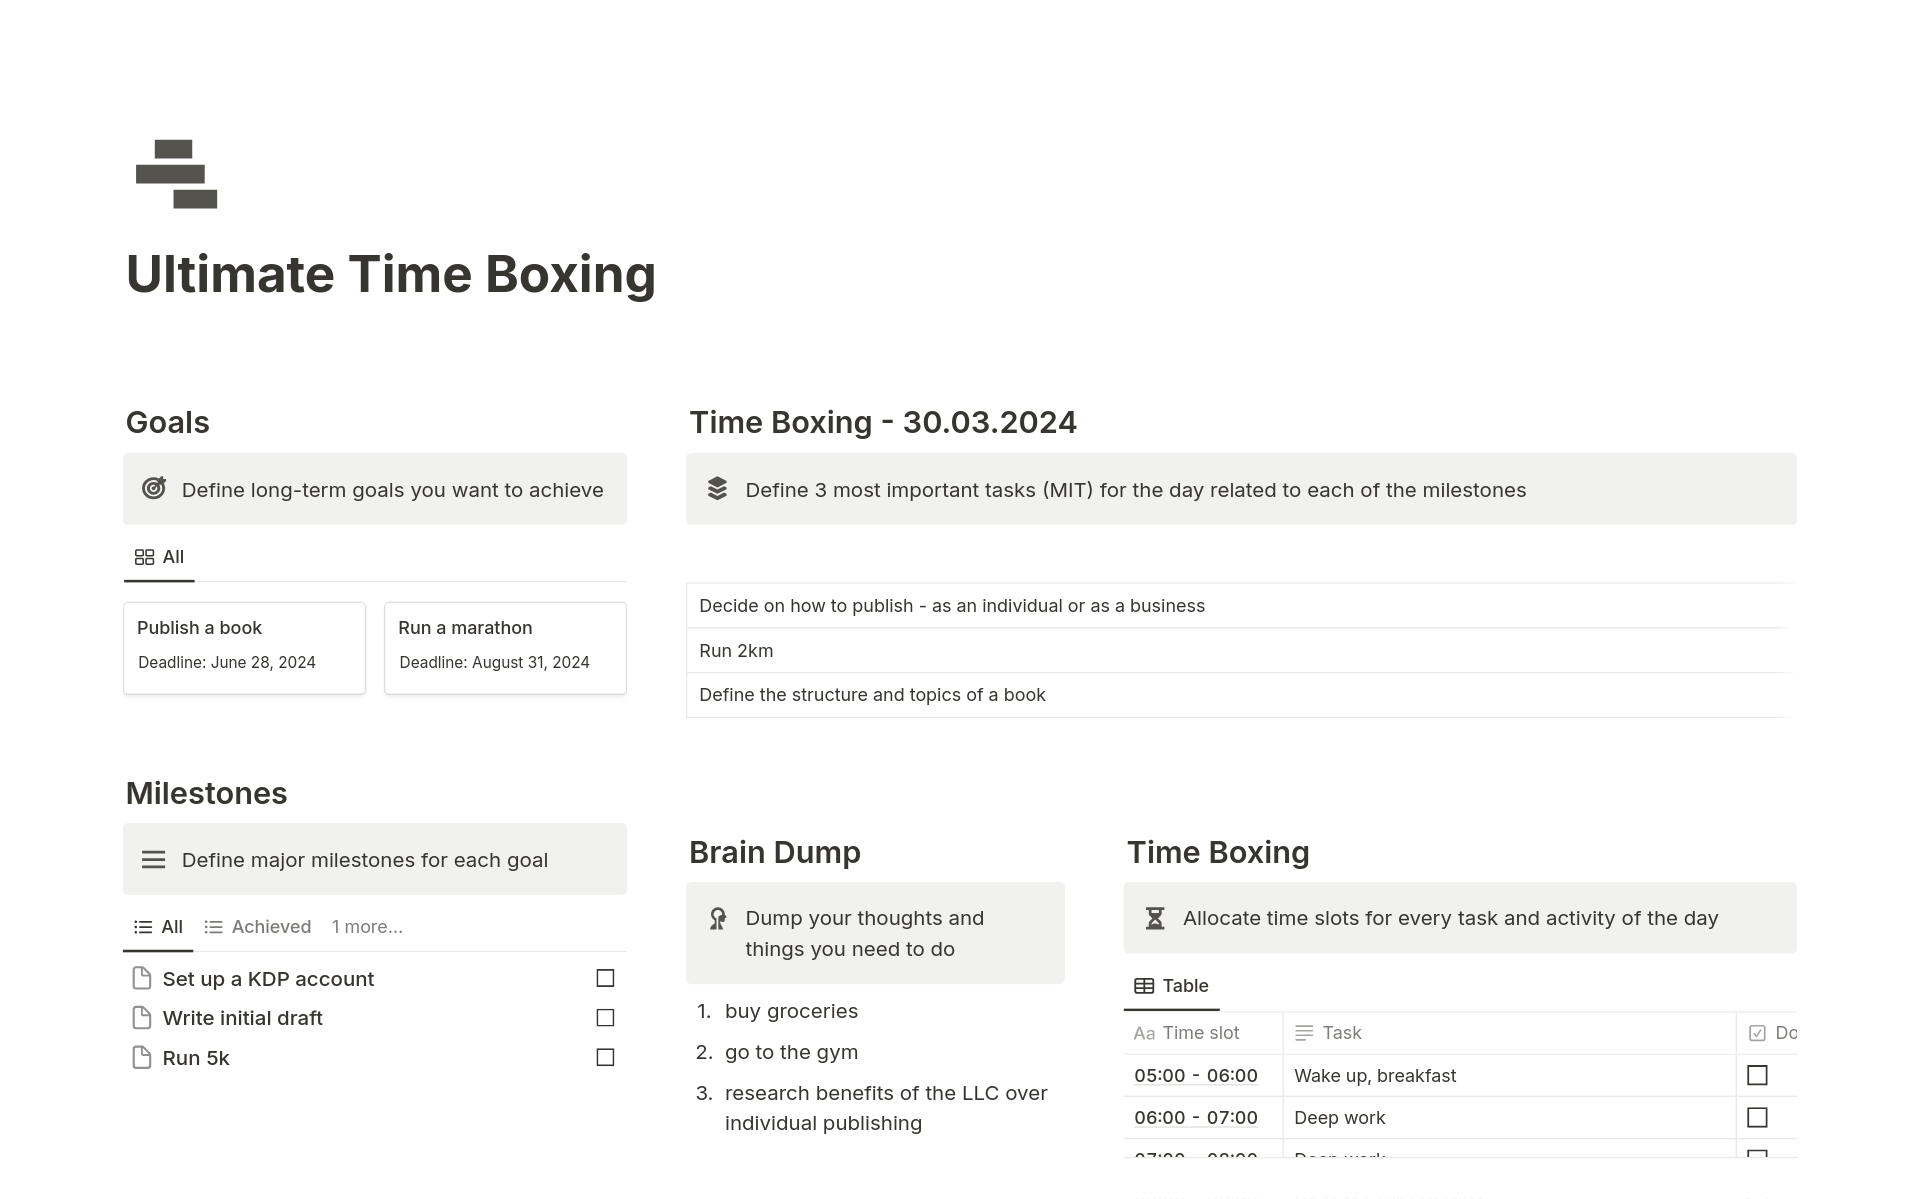
Task: Click the hourglass icon in Time Boxing callout
Action: pyautogui.click(x=1155, y=918)
